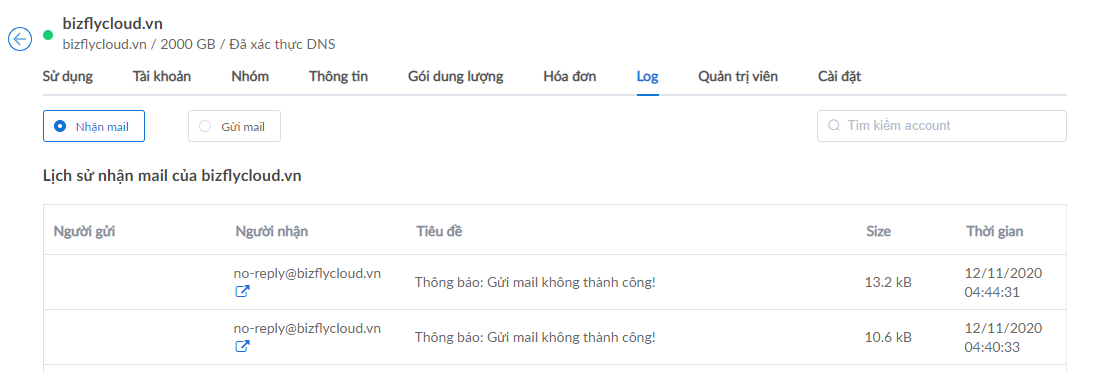This screenshot has width=1094, height=373.
Task: Open the Quản trị viên tab
Action: coord(738,77)
